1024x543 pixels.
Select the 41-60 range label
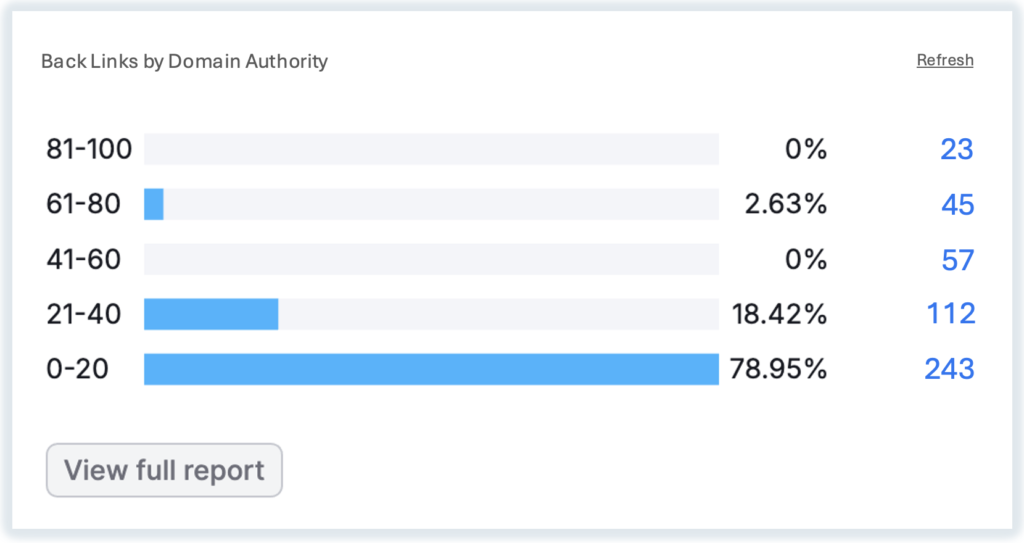click(84, 260)
